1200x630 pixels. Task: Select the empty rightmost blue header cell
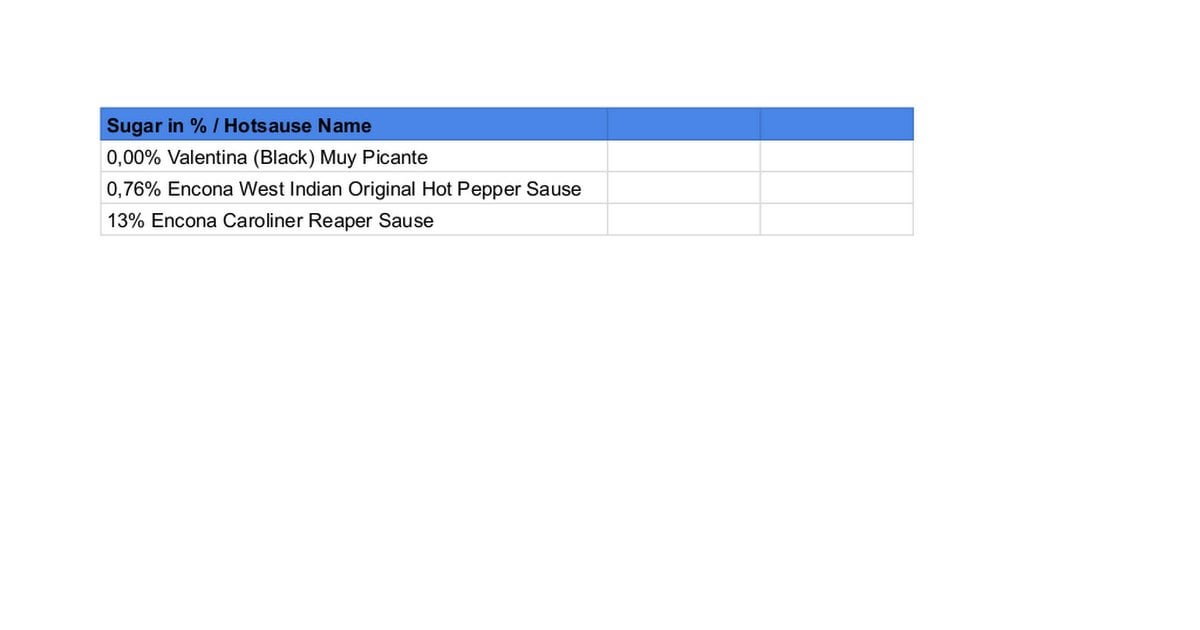click(x=836, y=125)
